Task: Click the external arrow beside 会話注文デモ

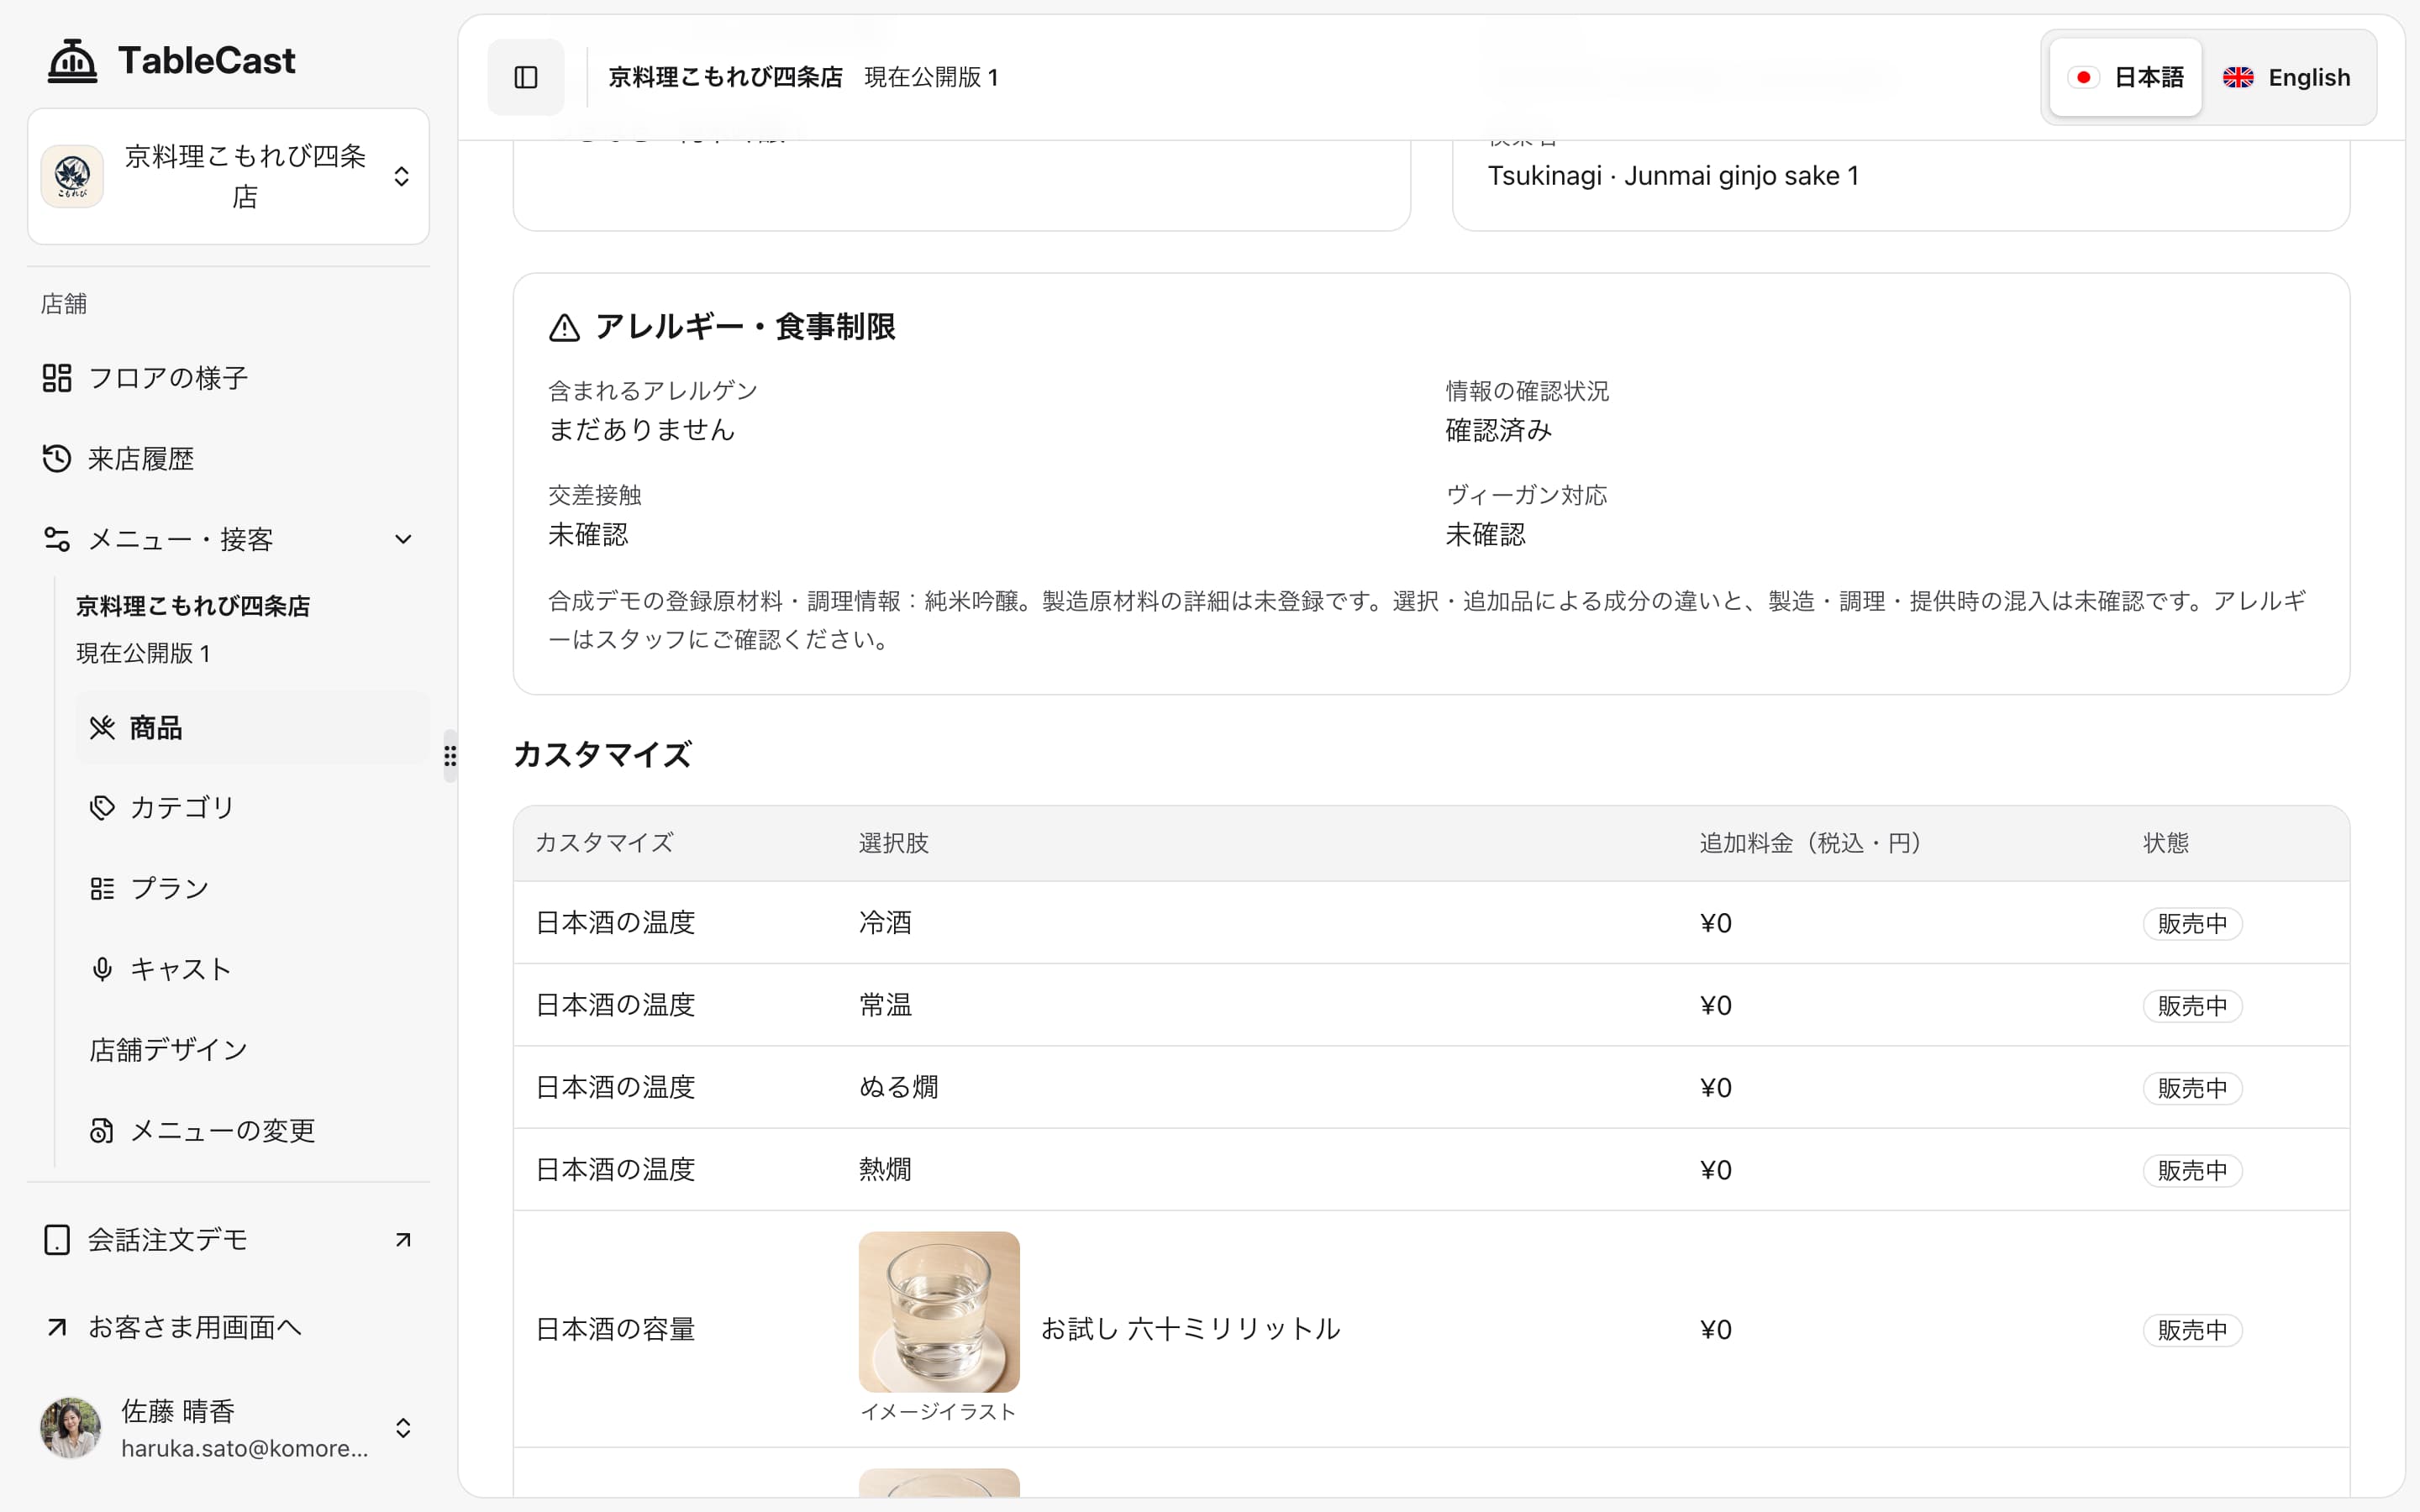Action: (x=403, y=1240)
